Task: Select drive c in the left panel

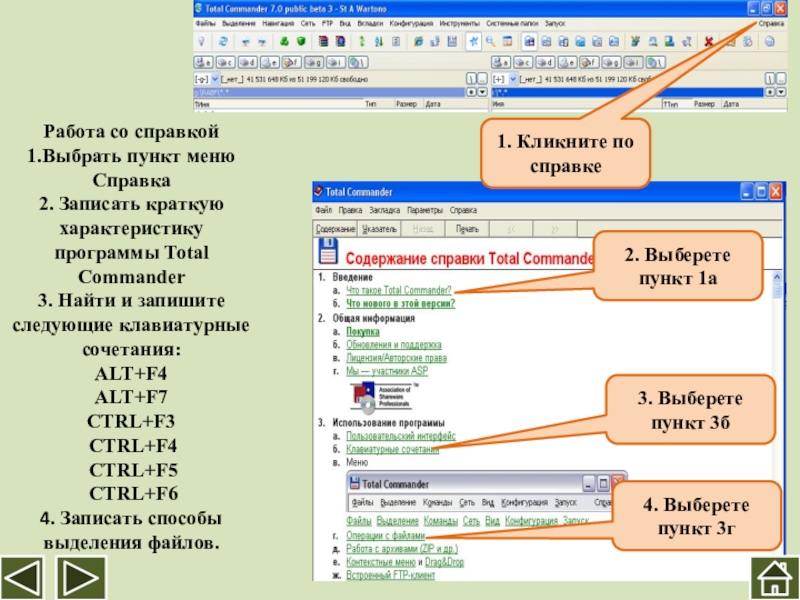Action: tap(225, 62)
